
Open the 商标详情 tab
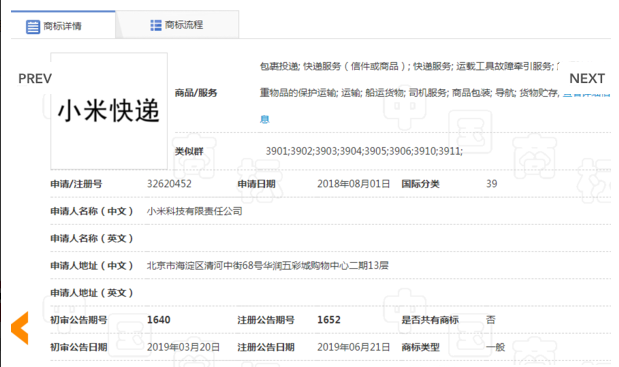pyautogui.click(x=63, y=25)
